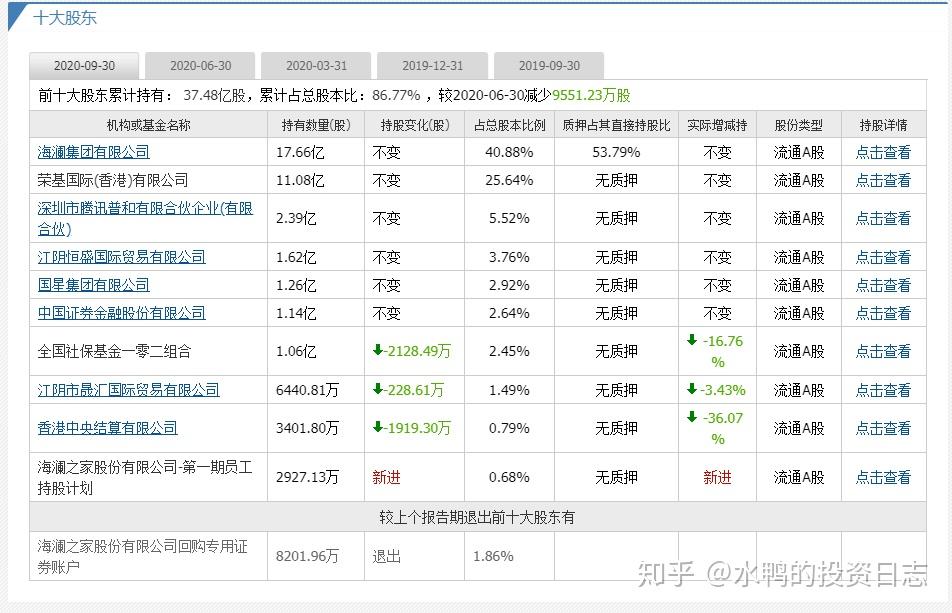This screenshot has height=613, width=952.
Task: Click the 53.79% pledge ratio cell
Action: pyautogui.click(x=616, y=152)
